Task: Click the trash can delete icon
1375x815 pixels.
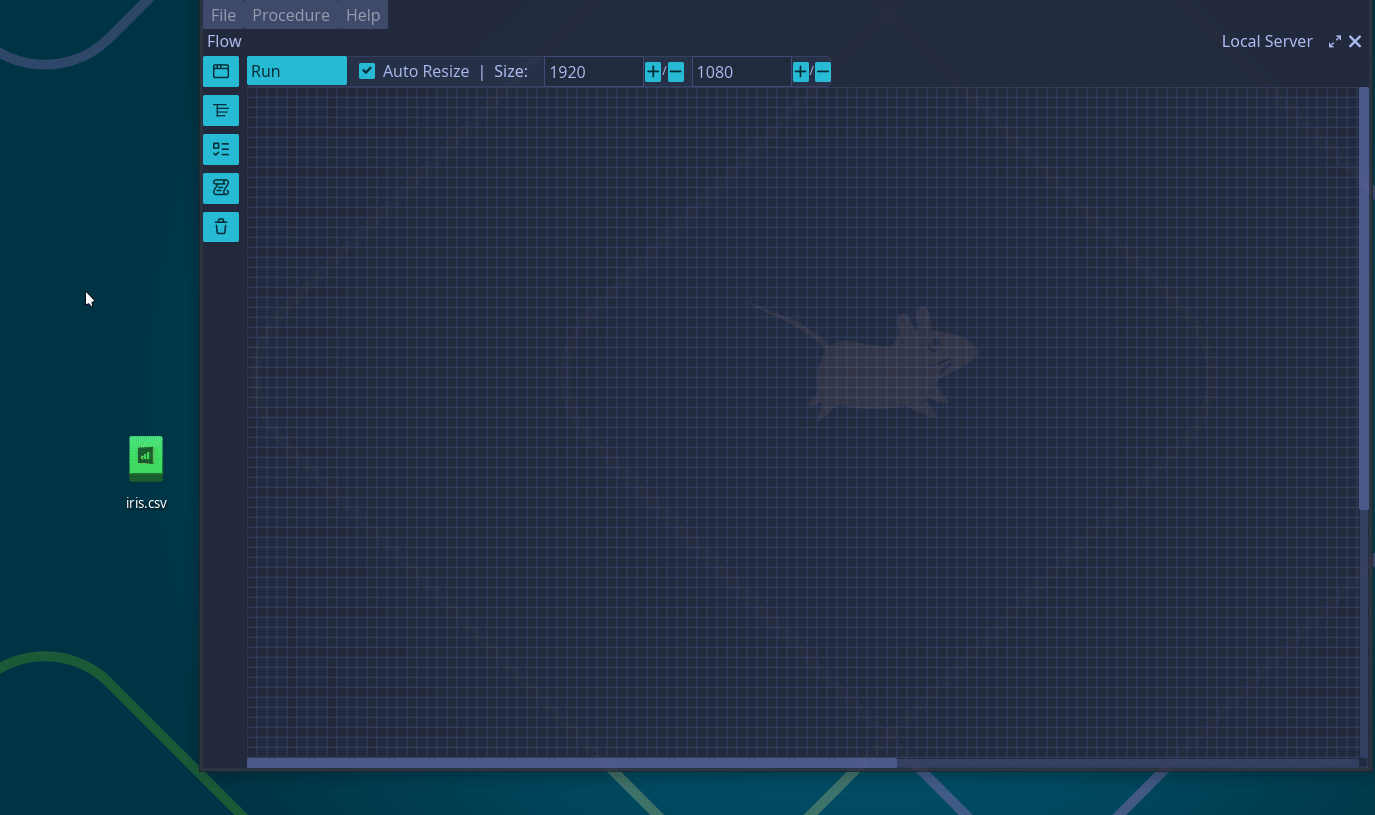Action: pyautogui.click(x=221, y=227)
